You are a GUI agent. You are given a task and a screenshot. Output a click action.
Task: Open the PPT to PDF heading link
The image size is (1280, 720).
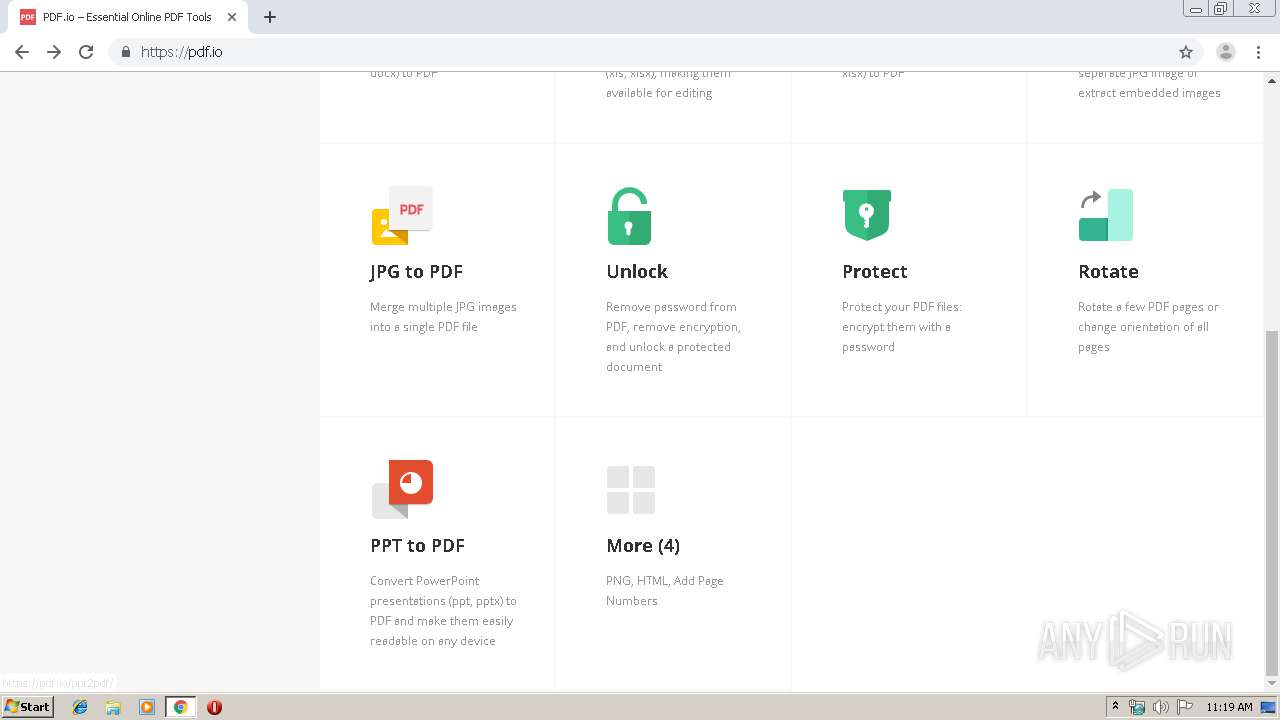coord(417,546)
